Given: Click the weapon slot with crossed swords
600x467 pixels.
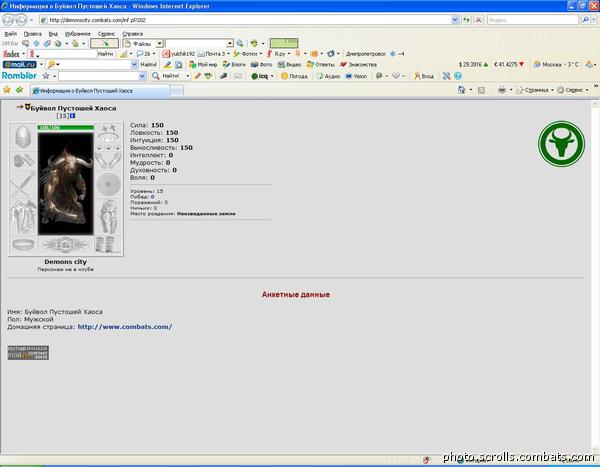Looking at the screenshot, I should coord(23,185).
